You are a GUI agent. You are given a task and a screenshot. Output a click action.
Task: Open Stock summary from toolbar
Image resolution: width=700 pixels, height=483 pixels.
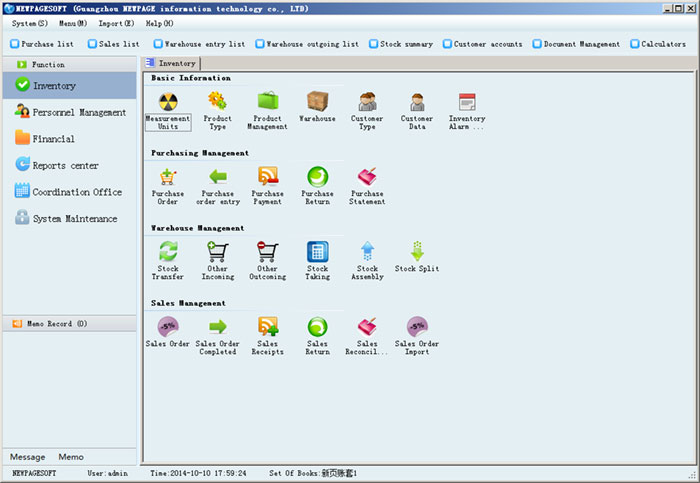click(400, 44)
